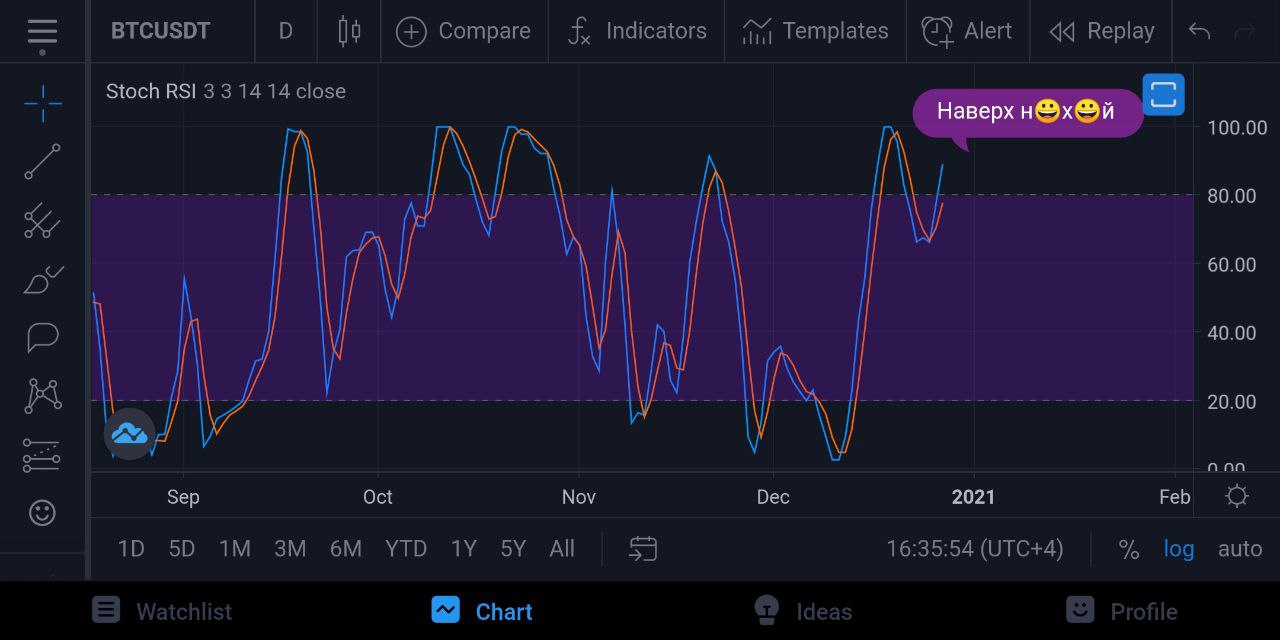Viewport: 1280px width, 640px height.
Task: Switch to the Profile tab
Action: [x=1122, y=611]
